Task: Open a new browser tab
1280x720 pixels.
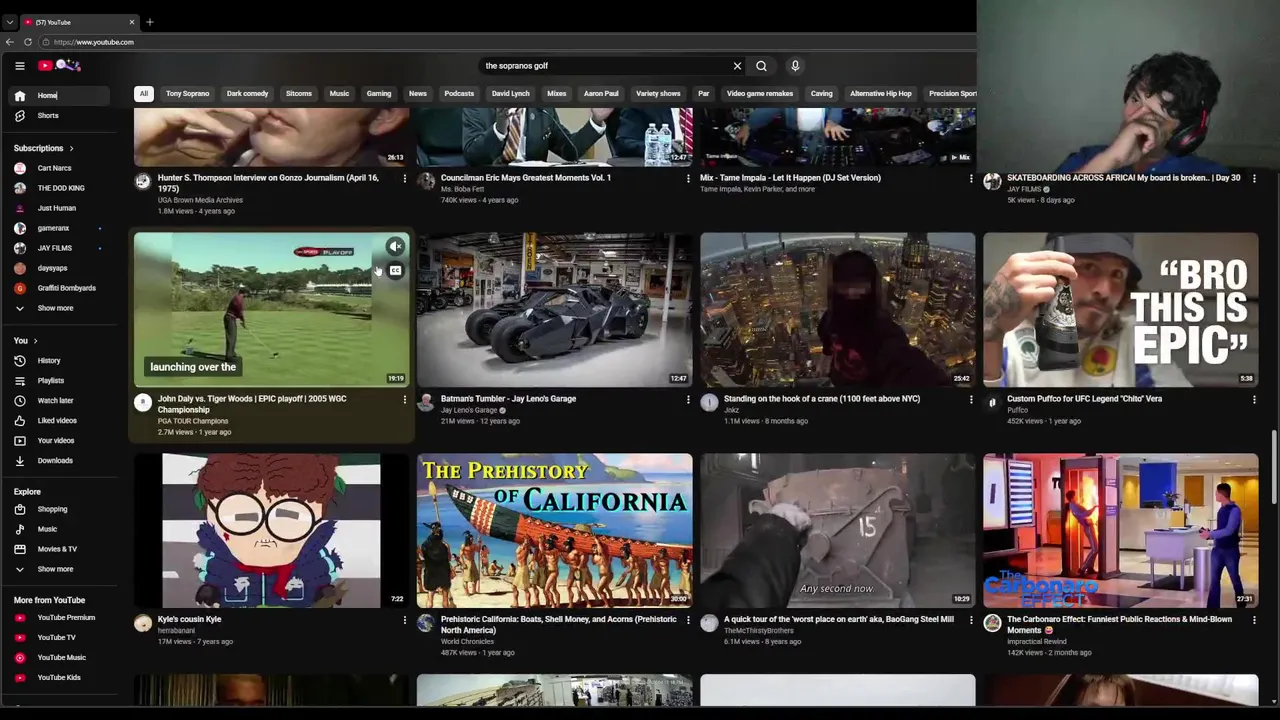Action: [150, 22]
